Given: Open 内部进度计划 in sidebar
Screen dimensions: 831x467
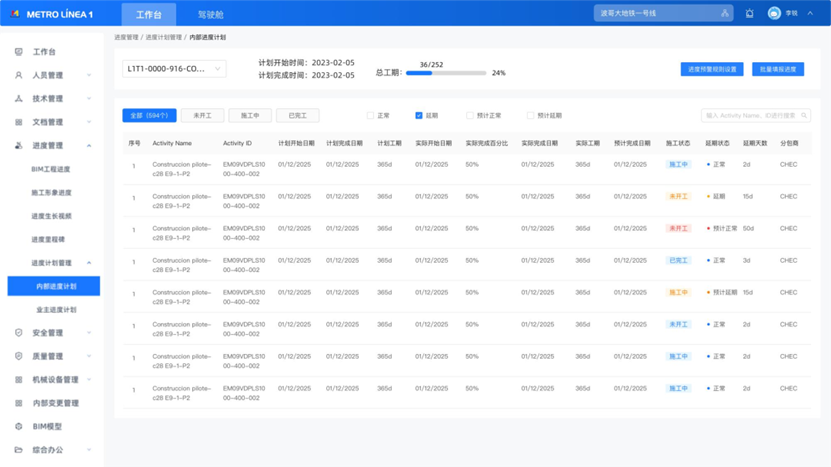Looking at the screenshot, I should [x=54, y=286].
